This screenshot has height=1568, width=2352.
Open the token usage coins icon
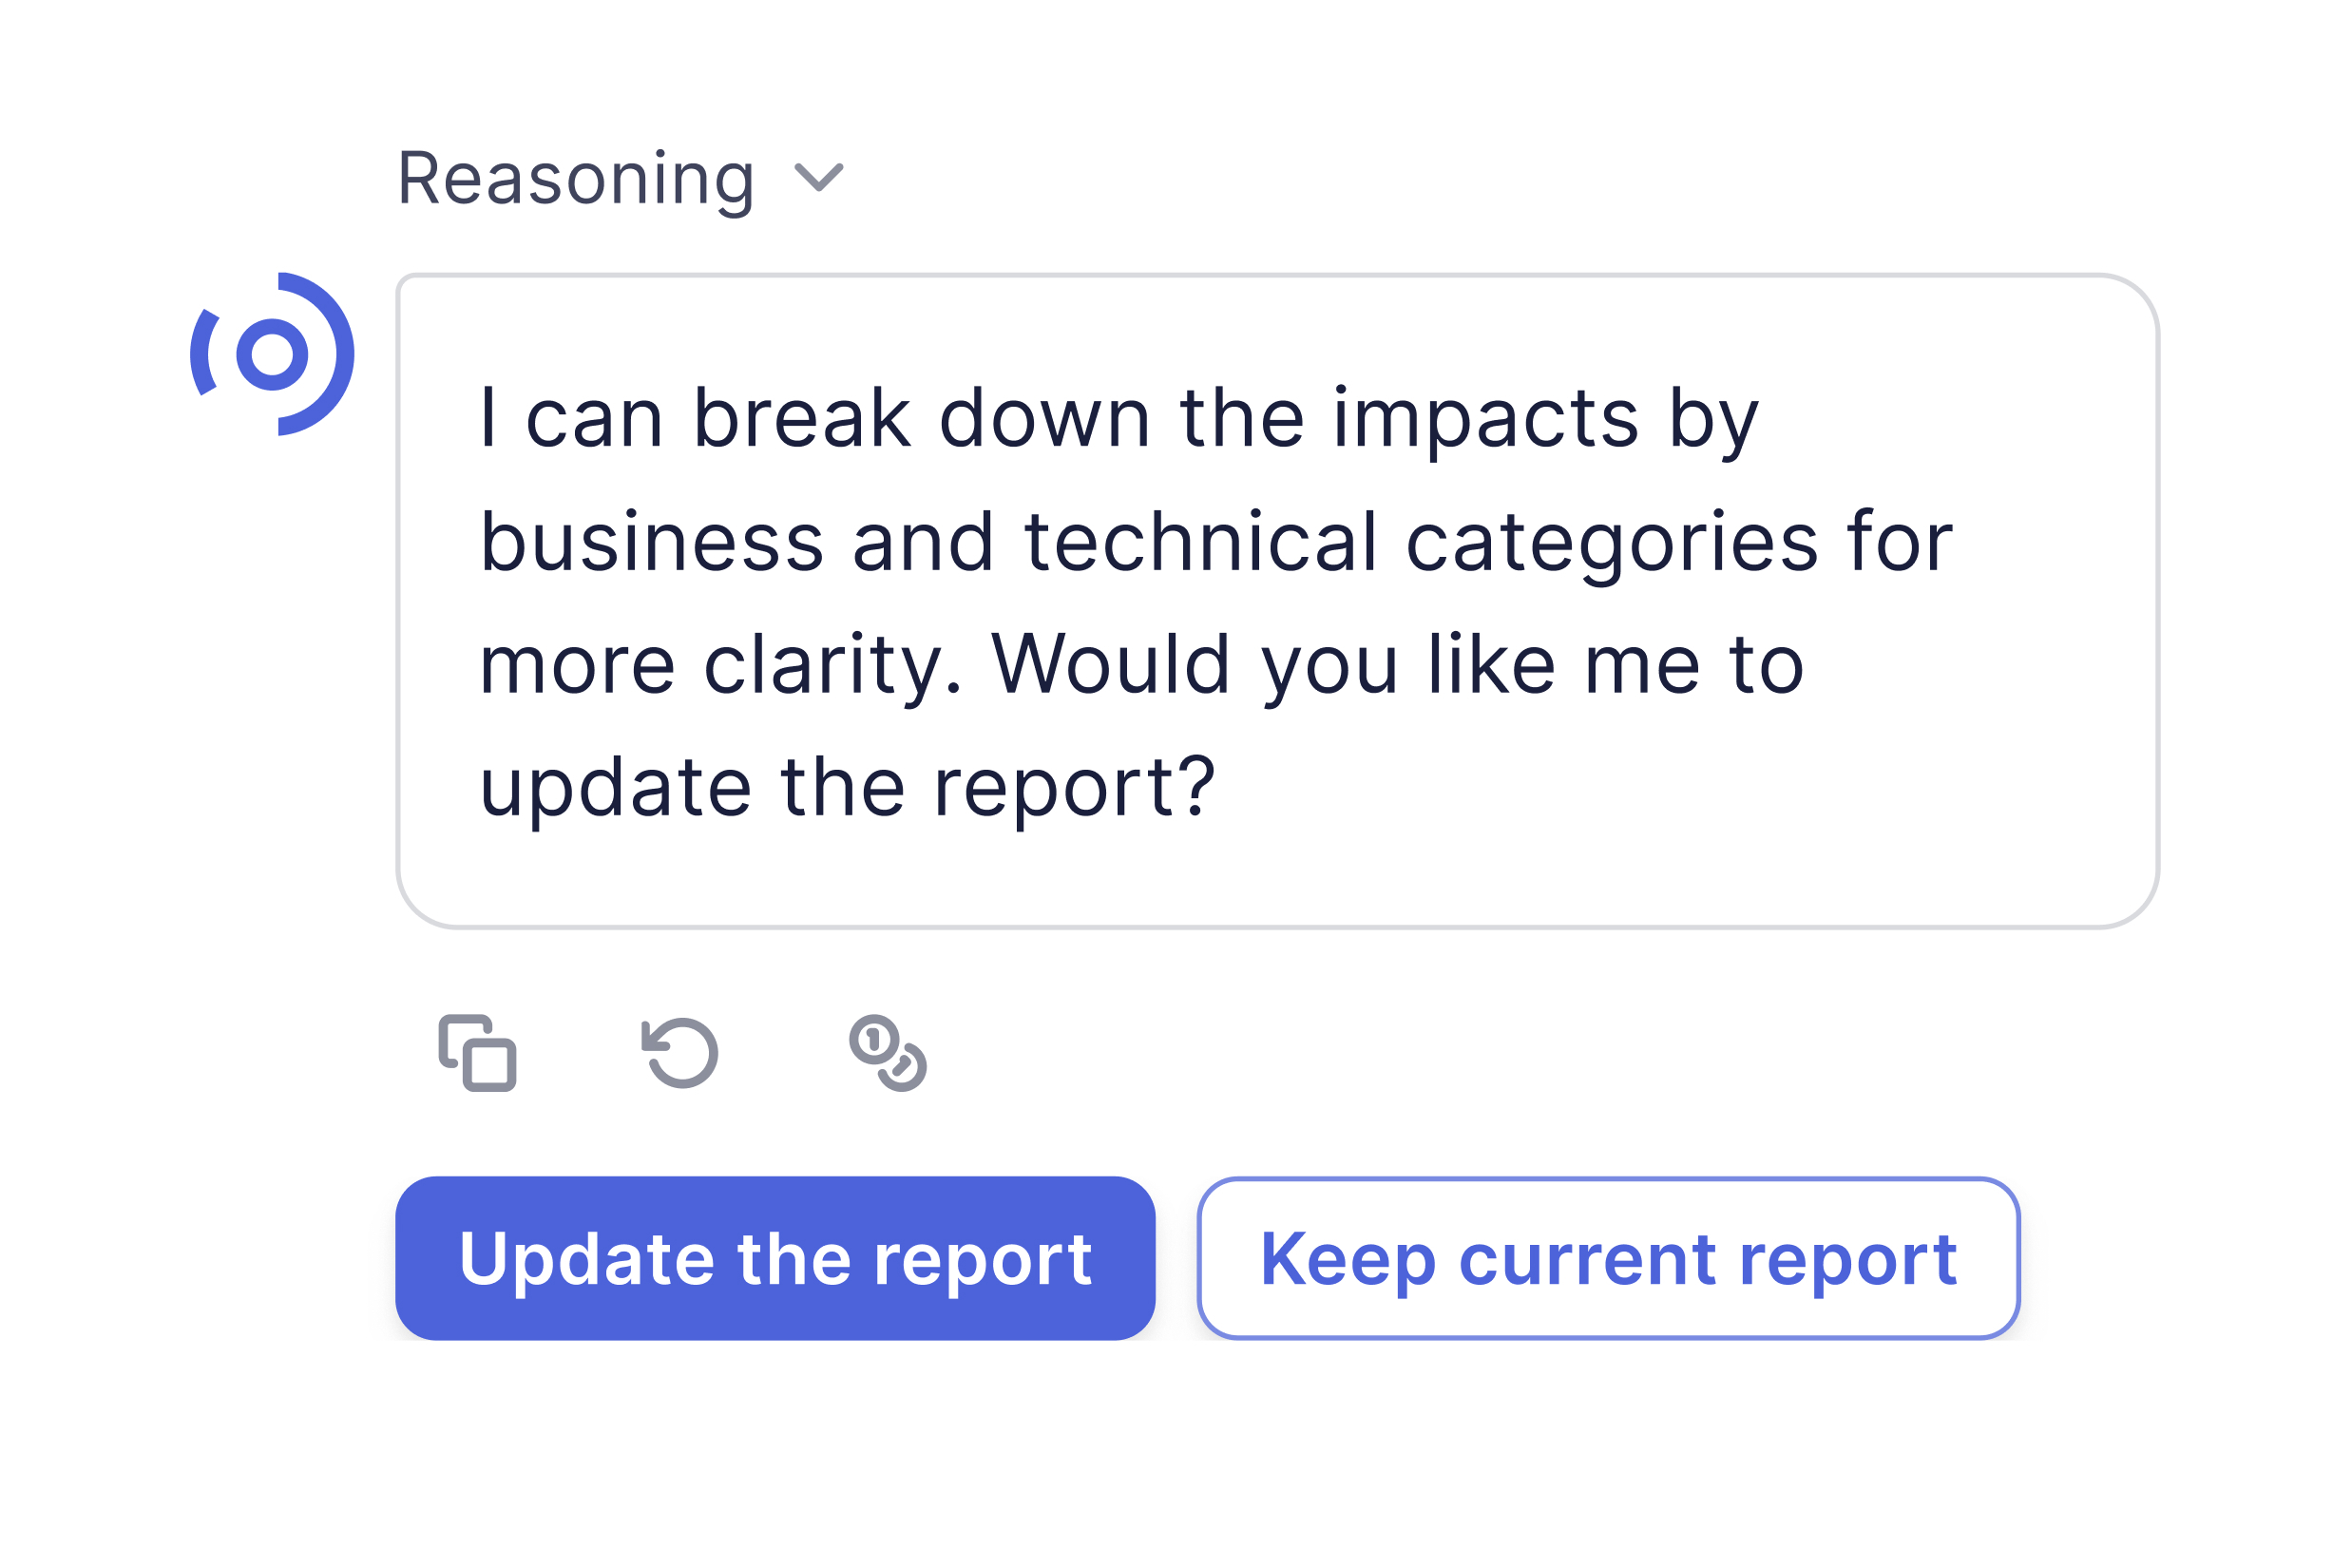pos(887,1053)
